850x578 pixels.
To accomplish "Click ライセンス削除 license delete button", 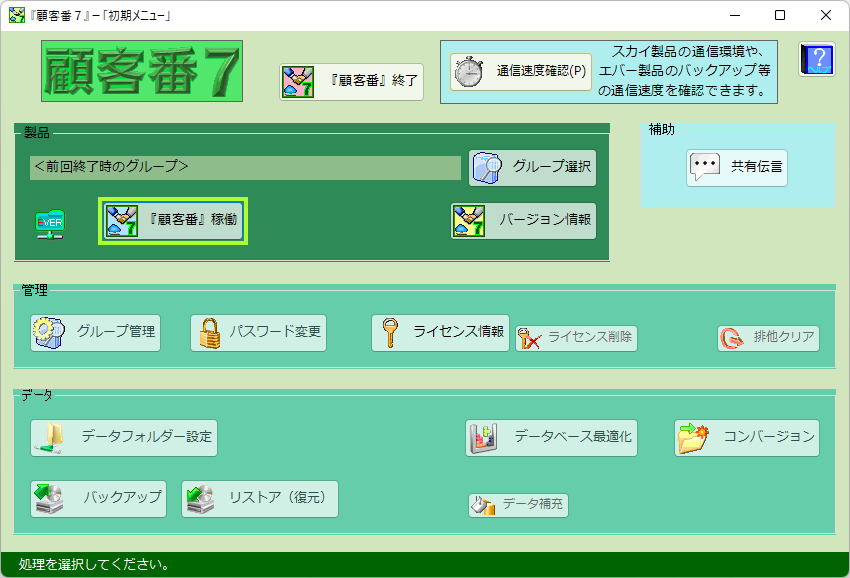I will click(576, 338).
